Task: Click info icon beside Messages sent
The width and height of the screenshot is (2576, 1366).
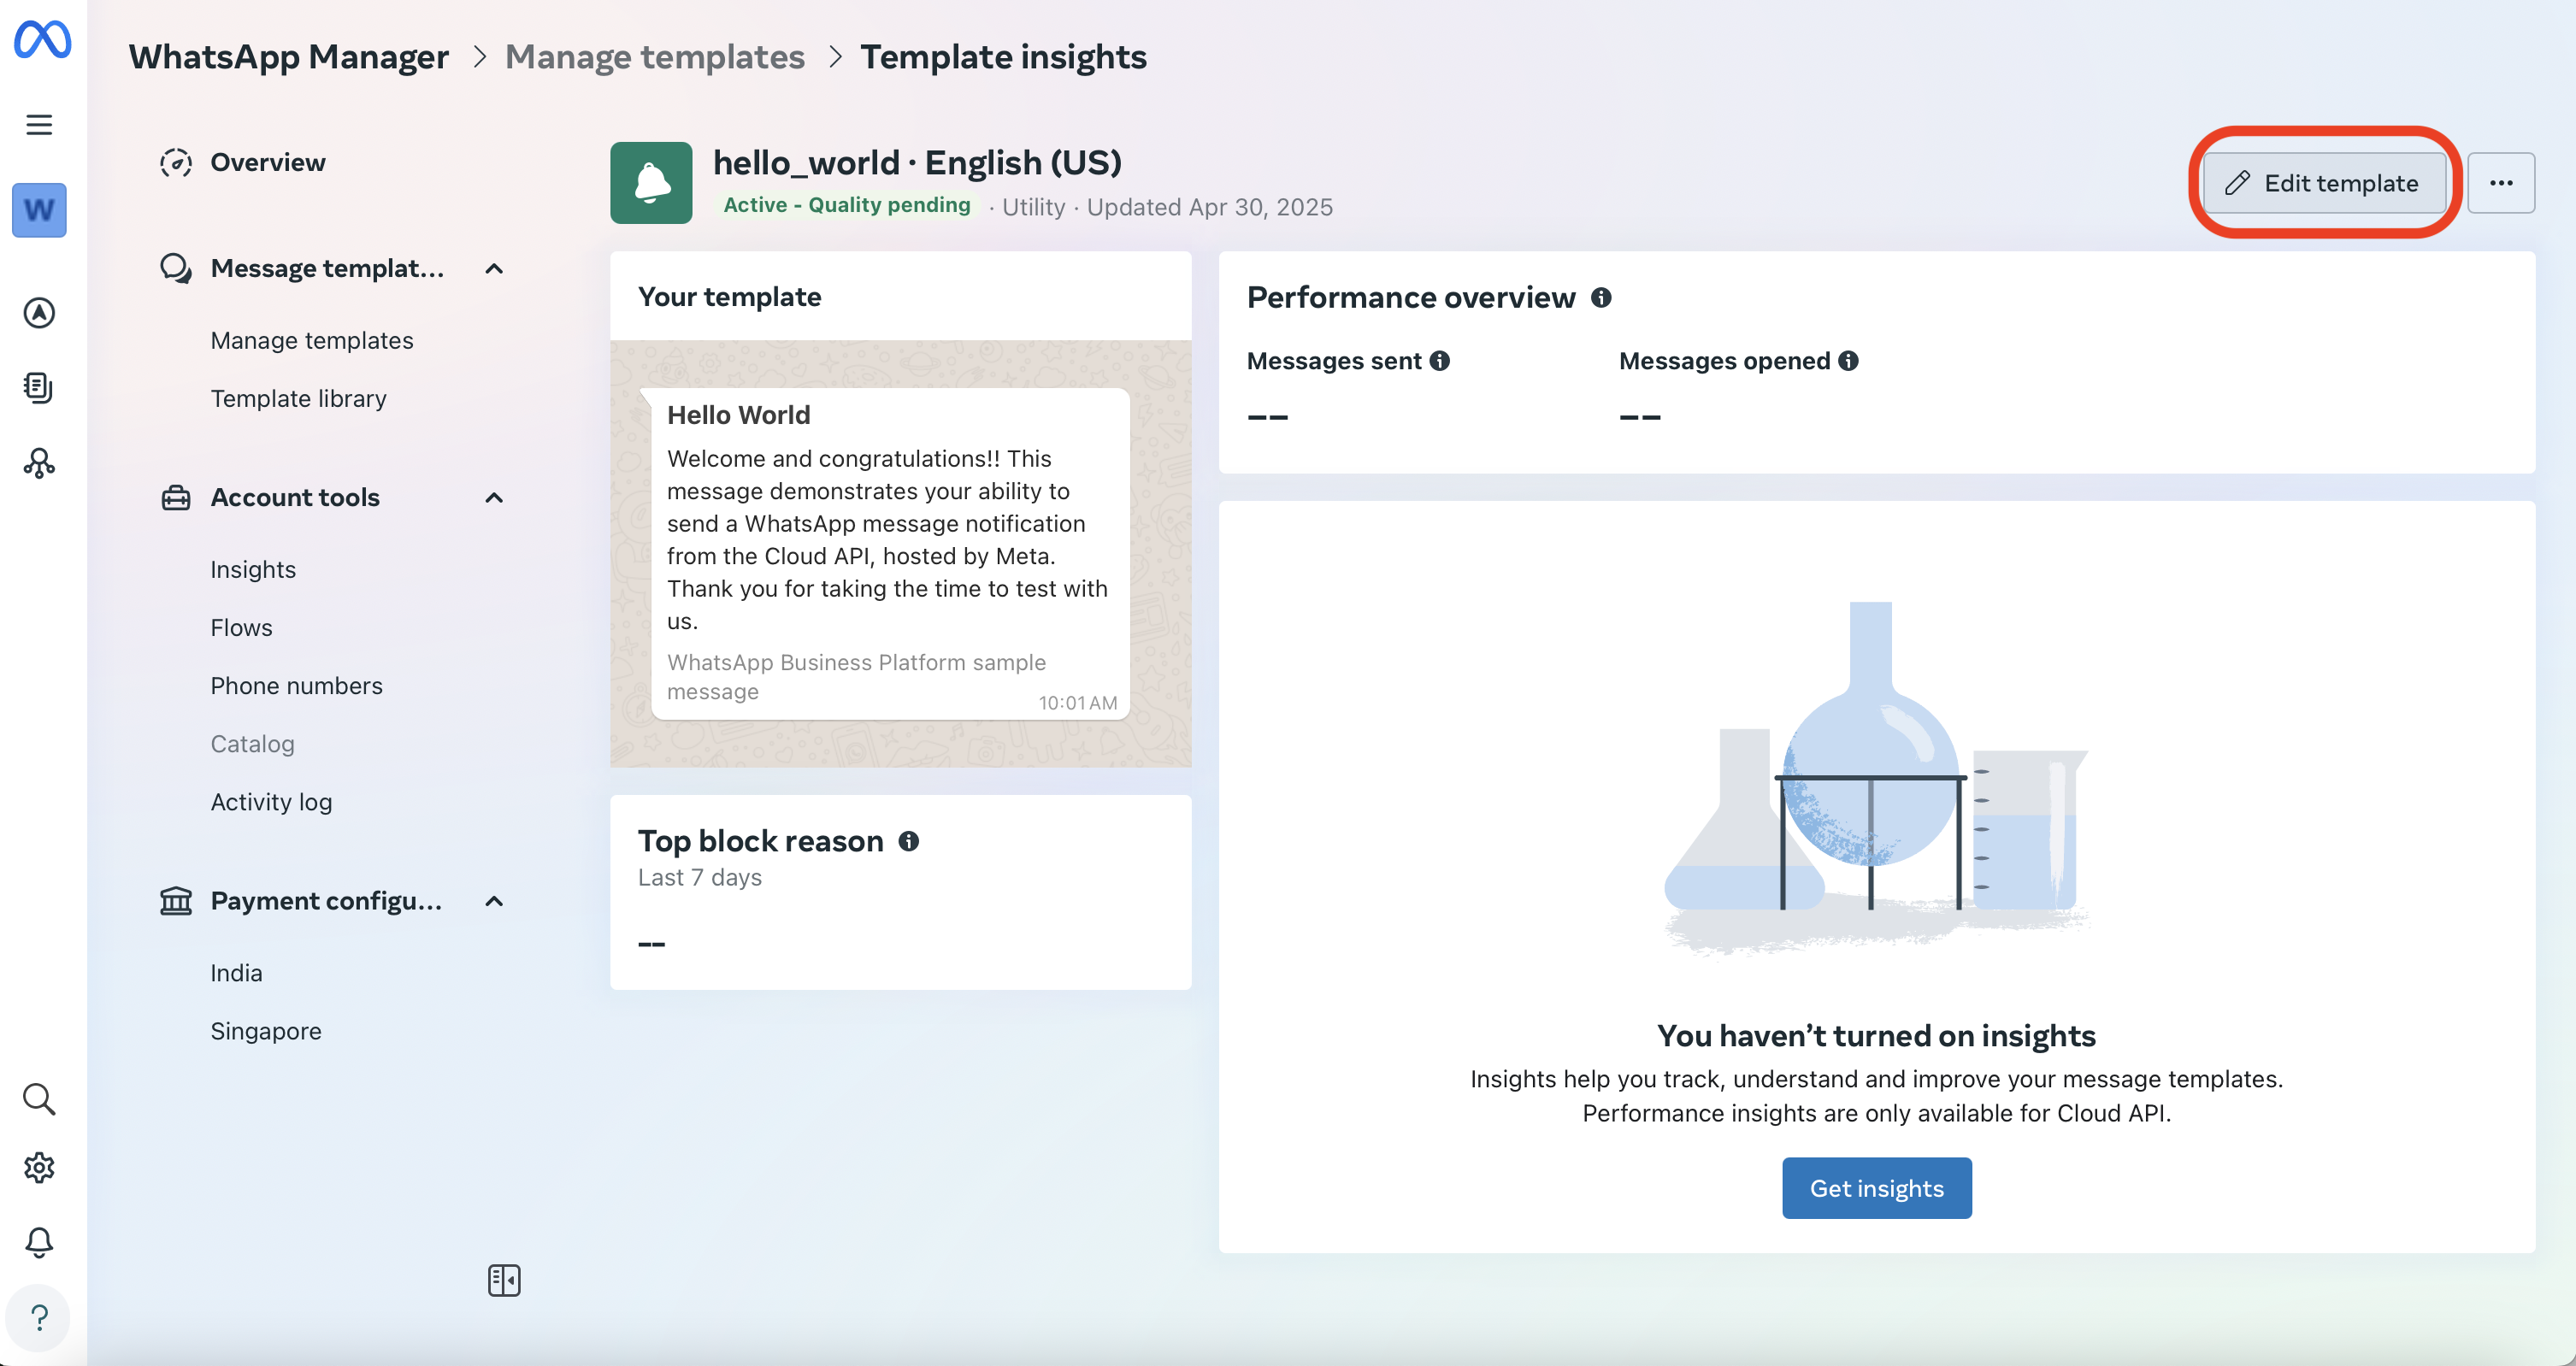Action: pyautogui.click(x=1440, y=361)
